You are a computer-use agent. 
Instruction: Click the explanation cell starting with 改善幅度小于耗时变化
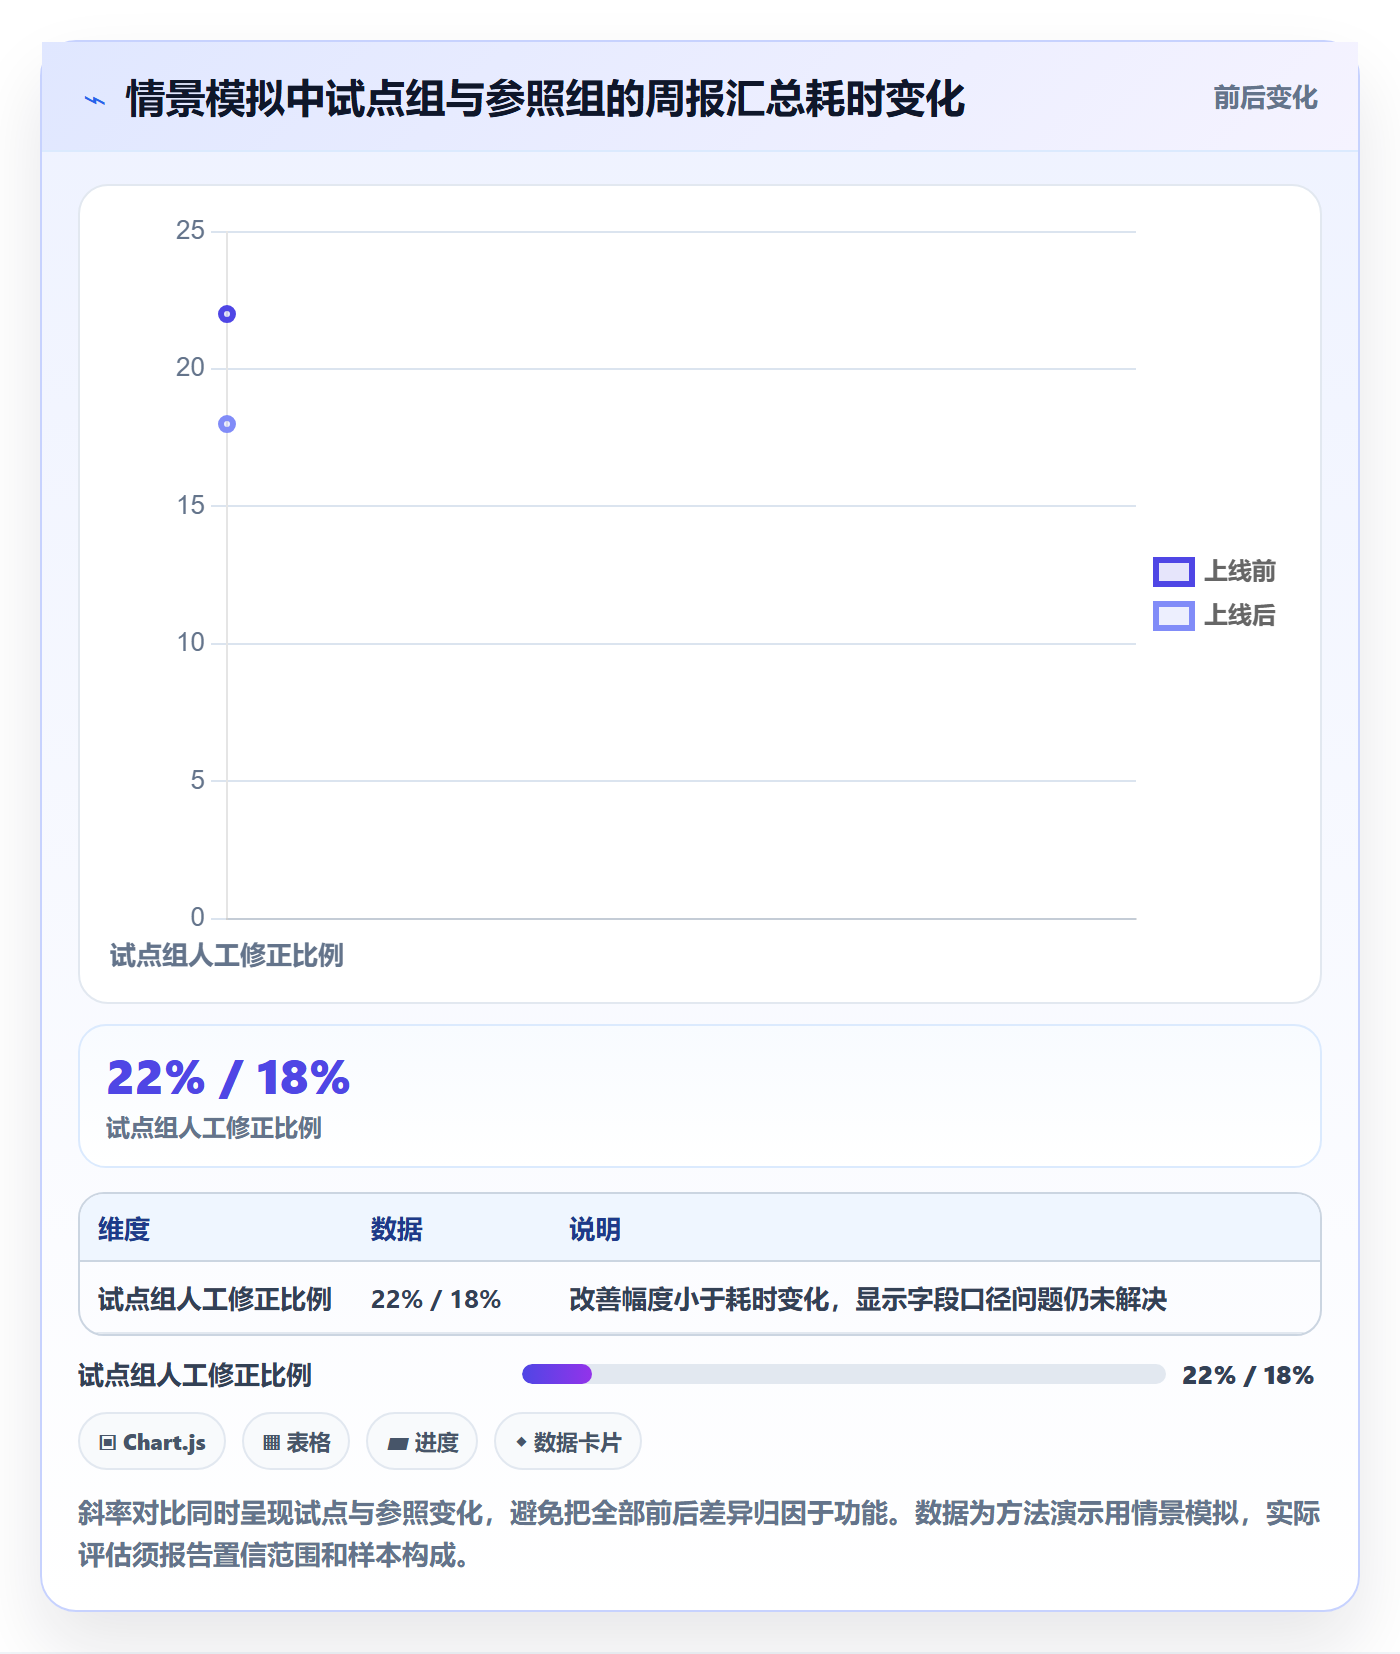tap(868, 1299)
